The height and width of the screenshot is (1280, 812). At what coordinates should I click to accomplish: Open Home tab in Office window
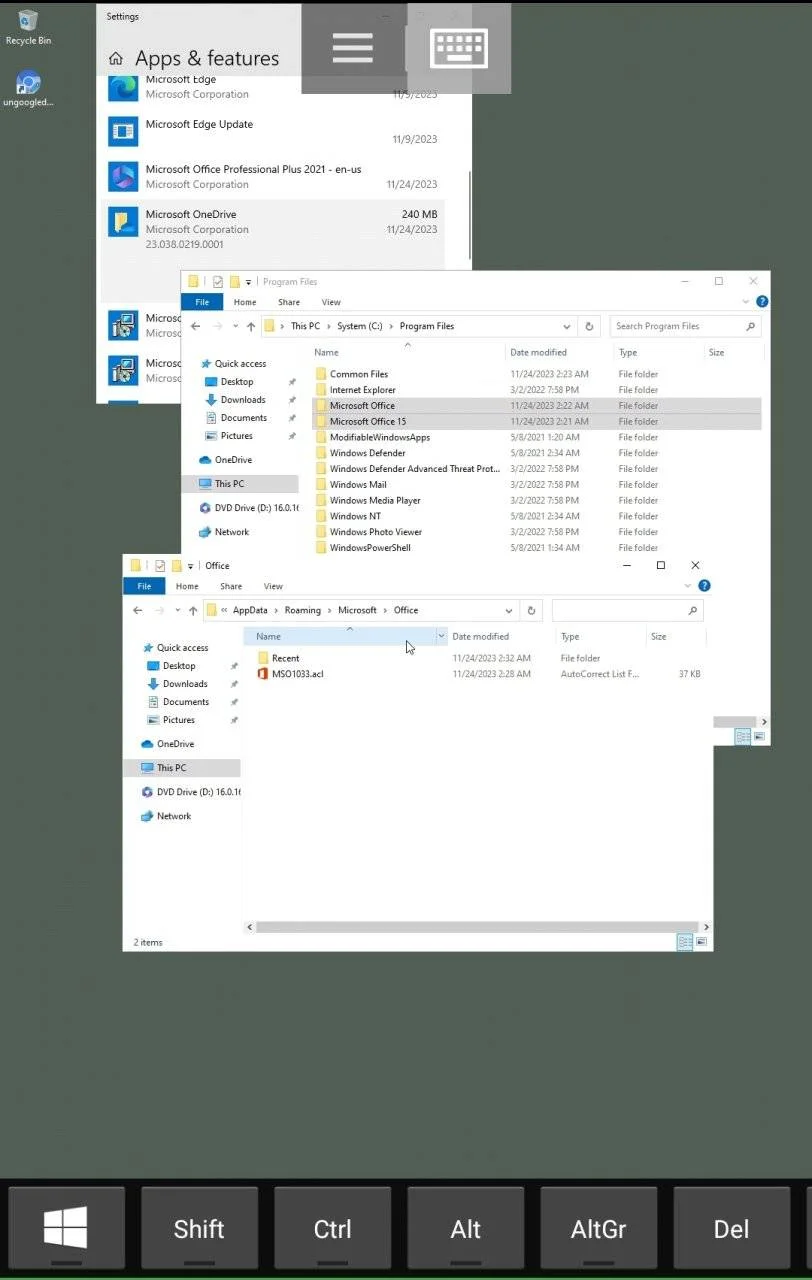(x=187, y=586)
